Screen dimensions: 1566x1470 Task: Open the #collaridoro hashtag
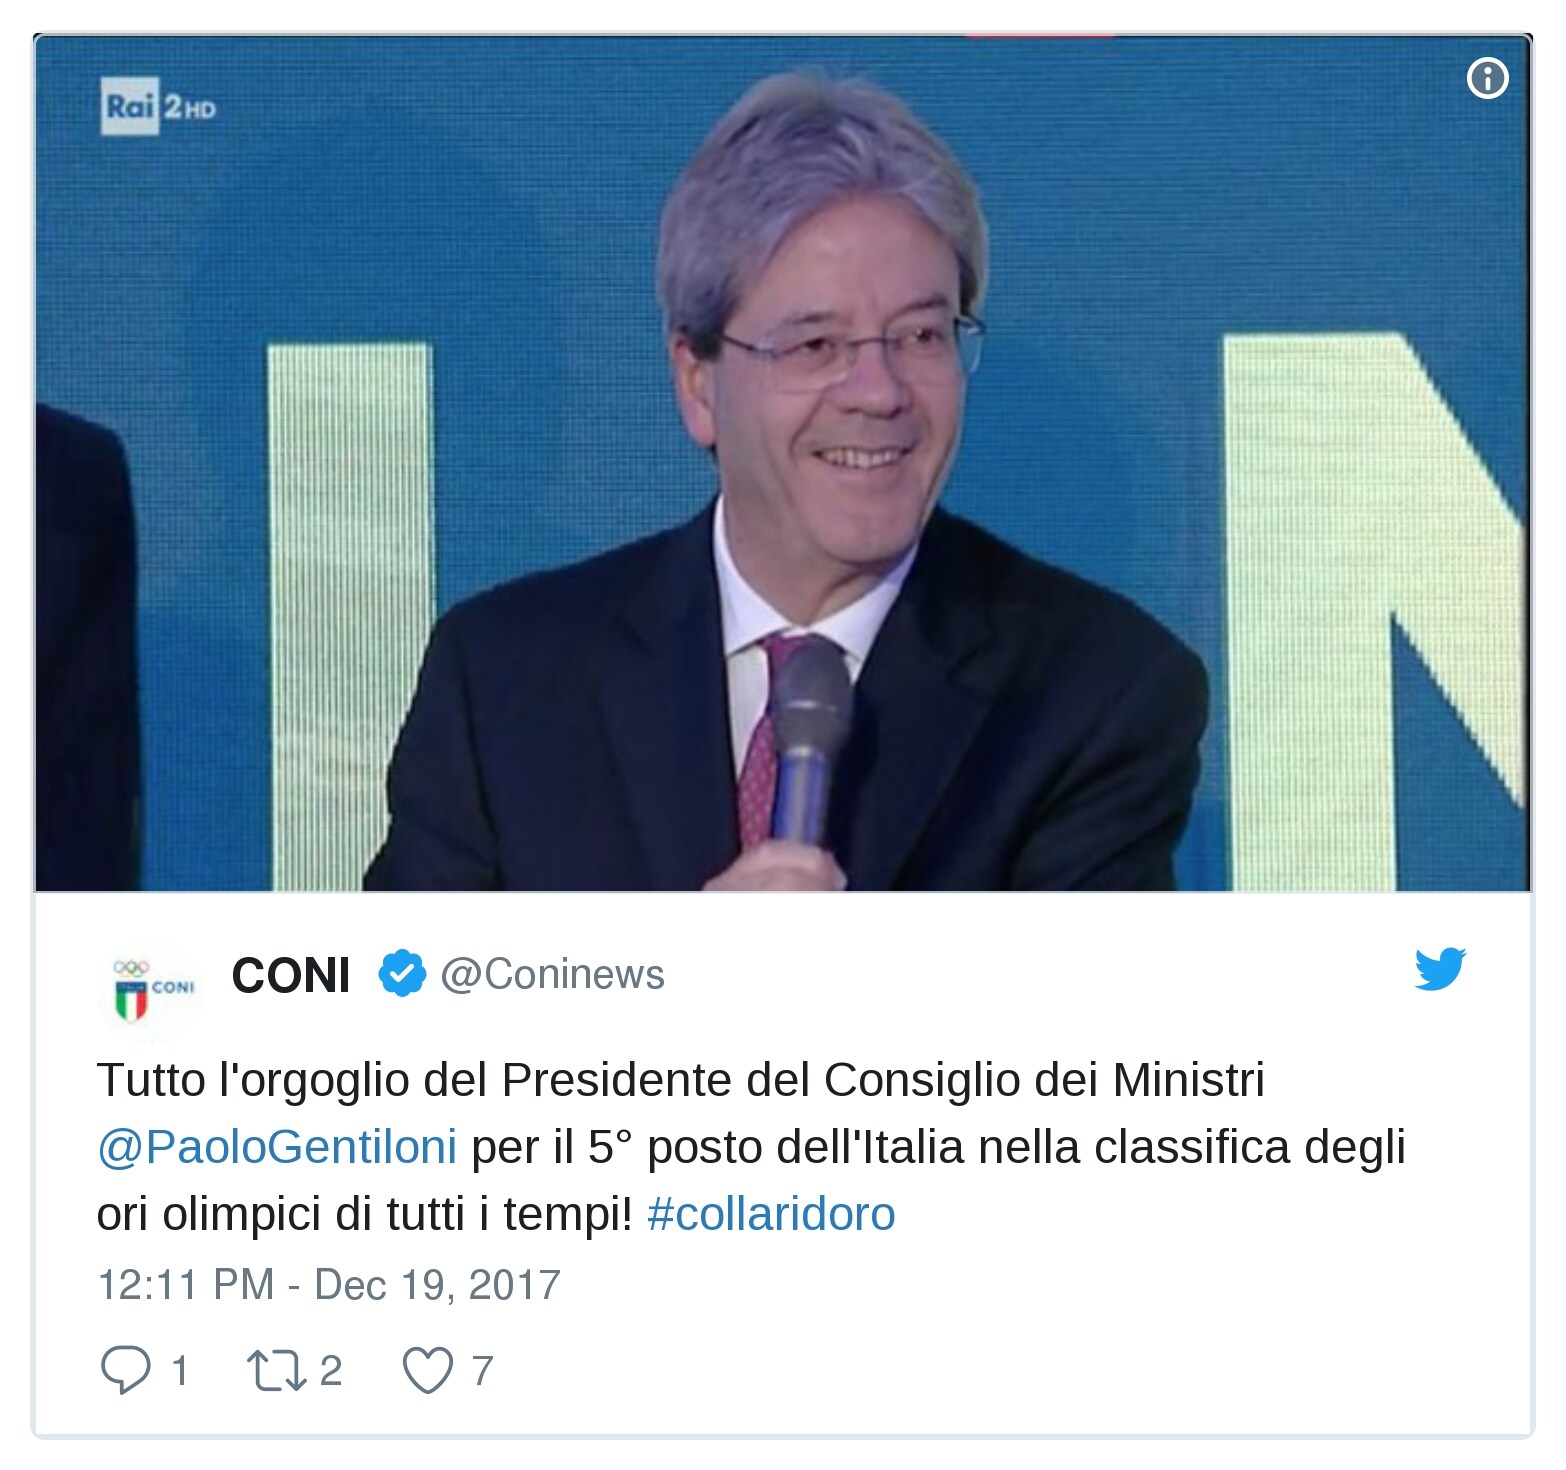pos(771,1214)
